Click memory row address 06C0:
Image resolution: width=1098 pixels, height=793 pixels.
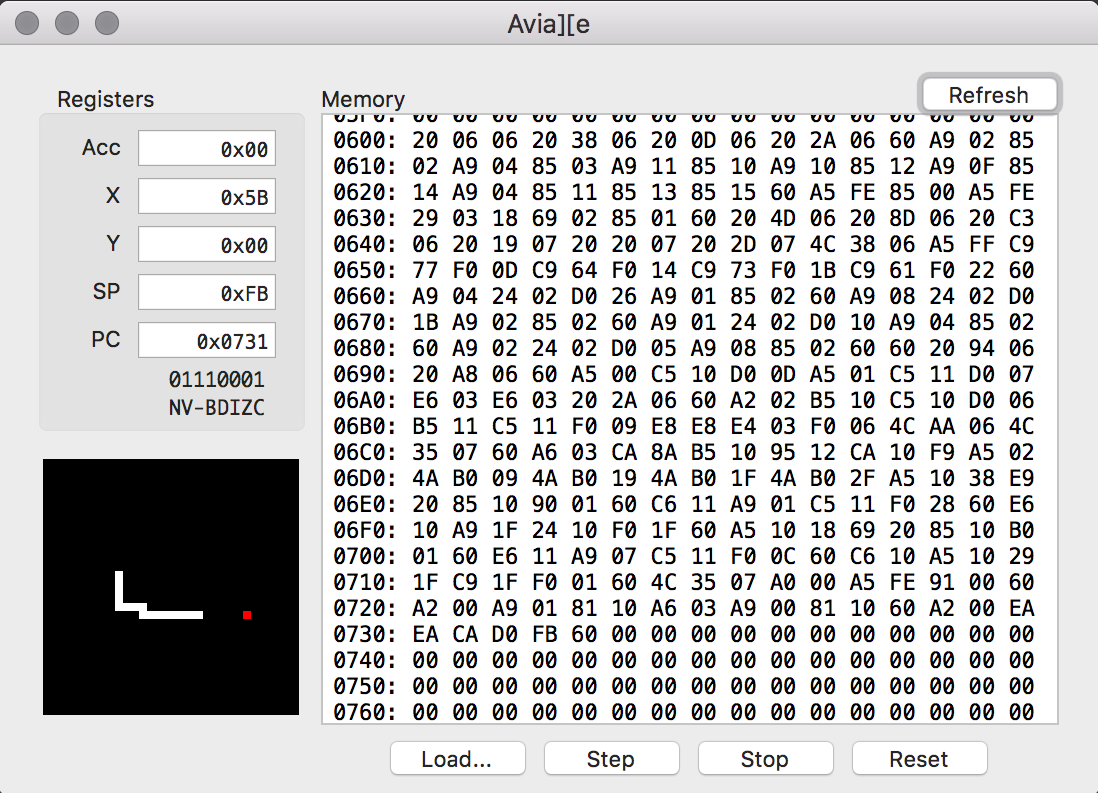pyautogui.click(x=364, y=452)
